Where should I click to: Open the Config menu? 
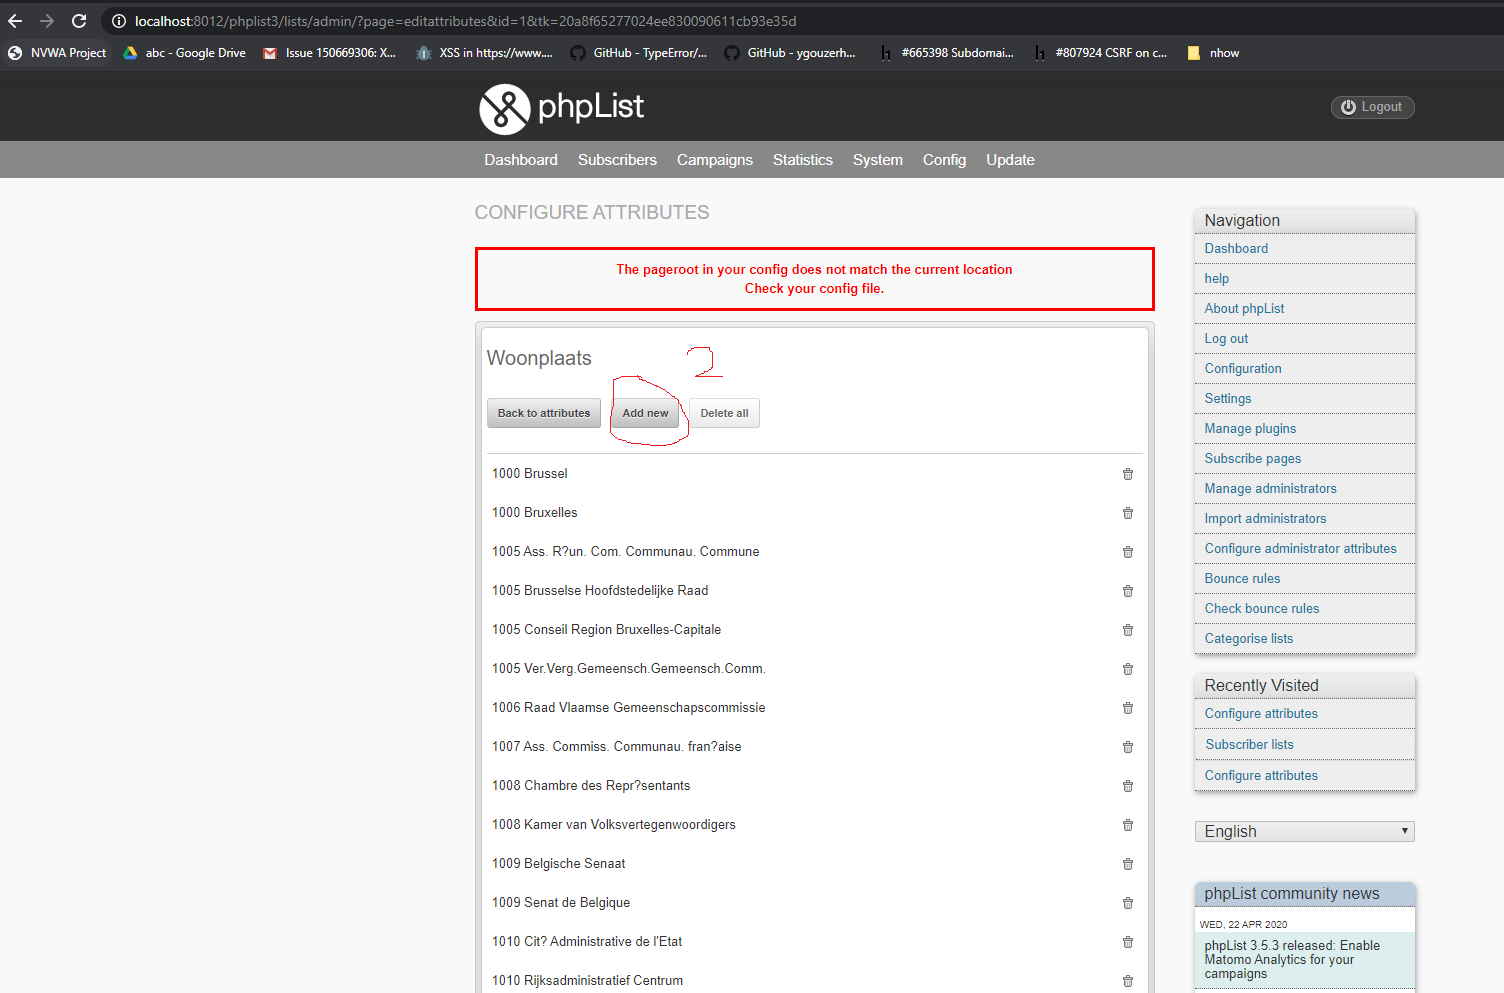coord(944,160)
